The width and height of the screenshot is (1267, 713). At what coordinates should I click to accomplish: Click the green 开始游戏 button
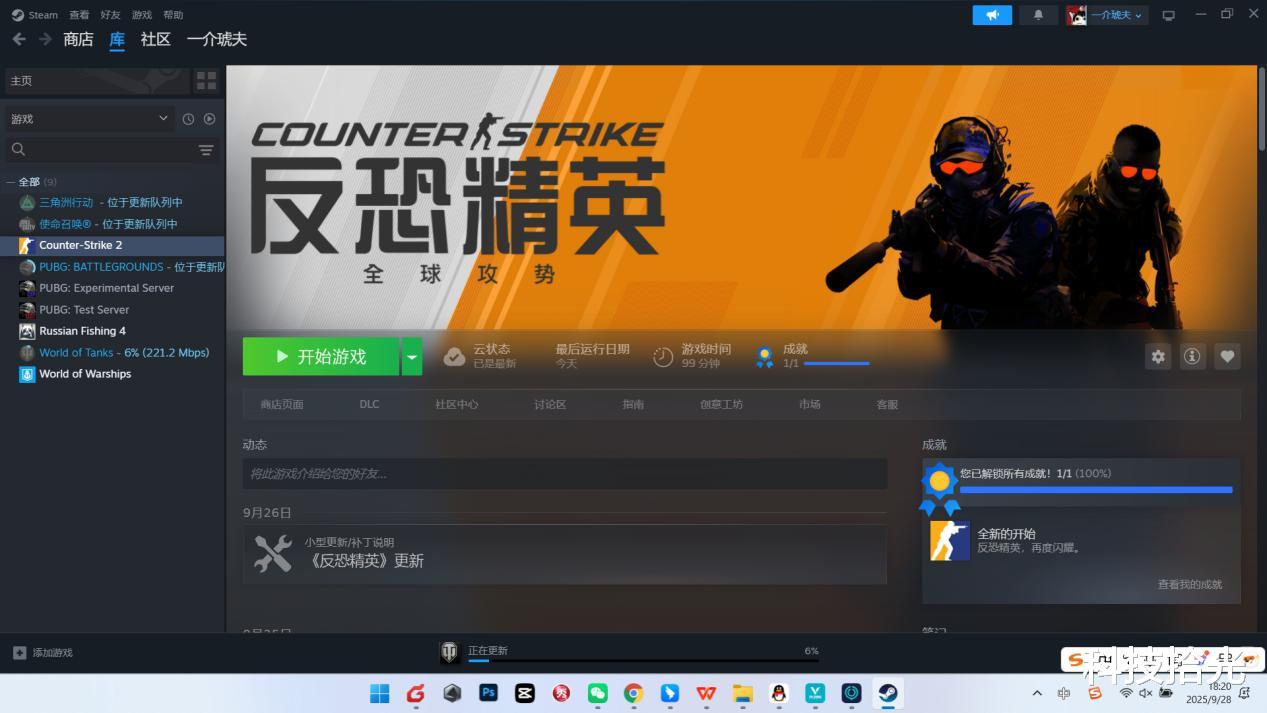(x=321, y=356)
